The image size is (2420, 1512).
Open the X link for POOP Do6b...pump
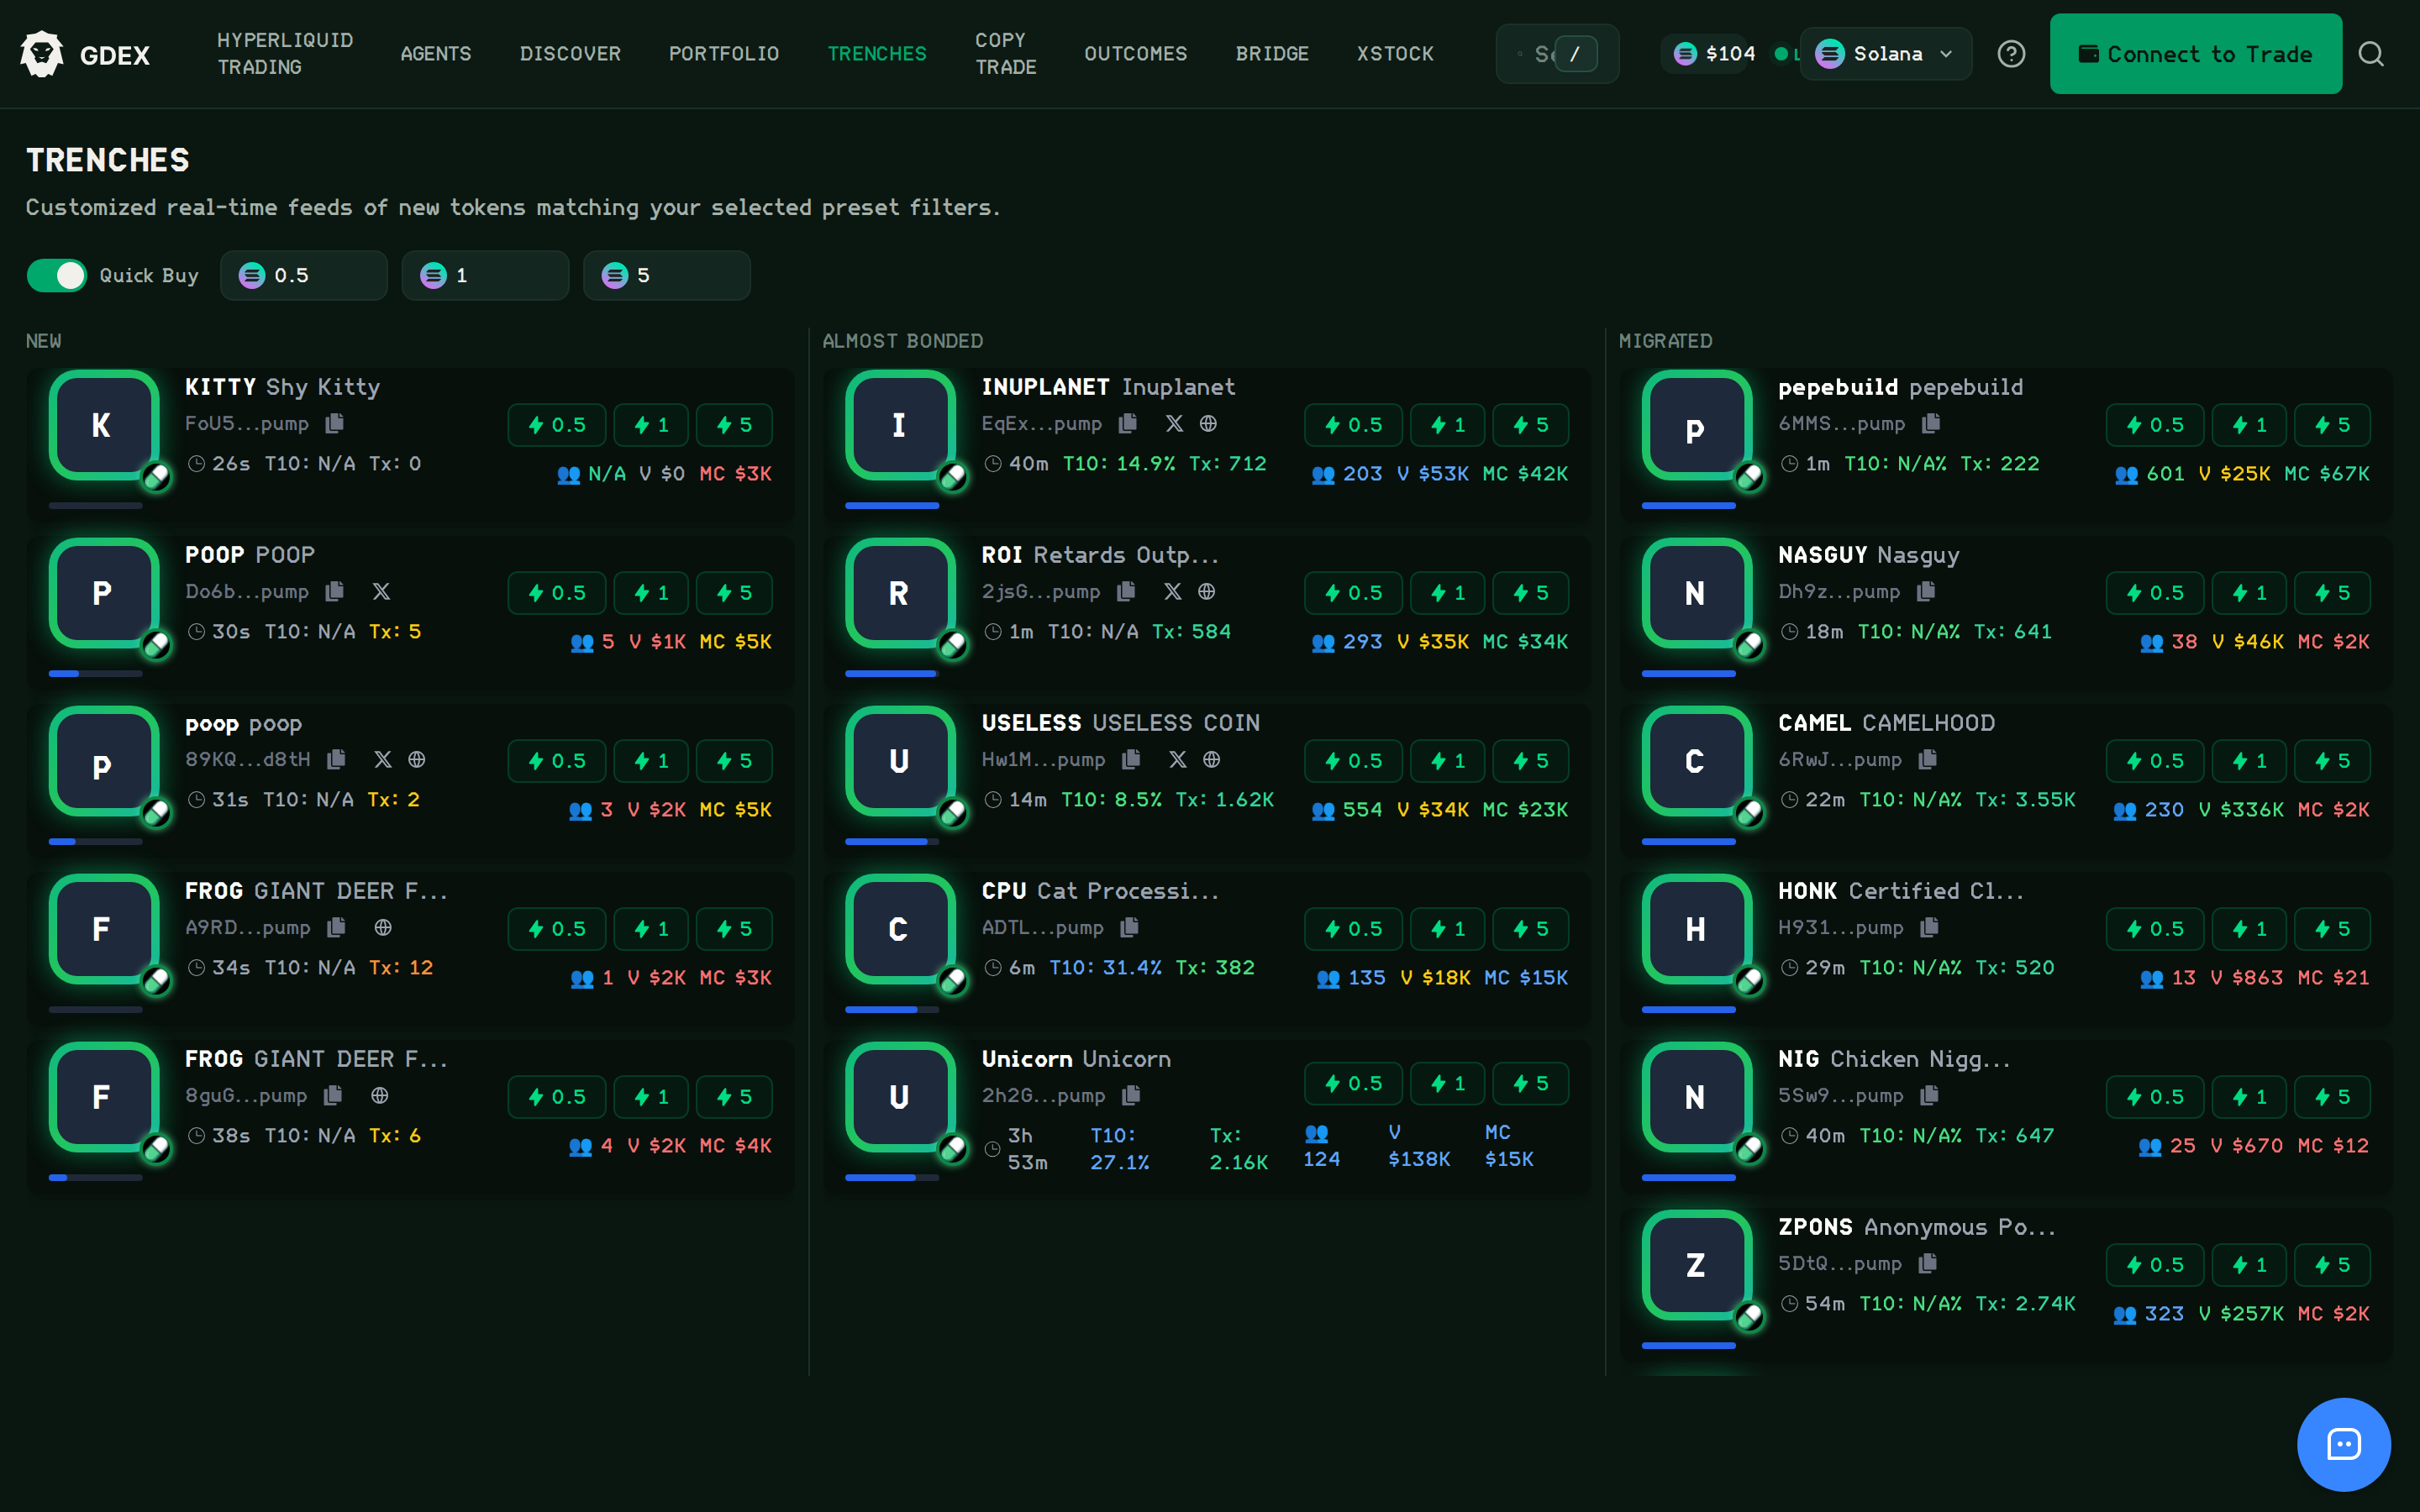tap(381, 592)
